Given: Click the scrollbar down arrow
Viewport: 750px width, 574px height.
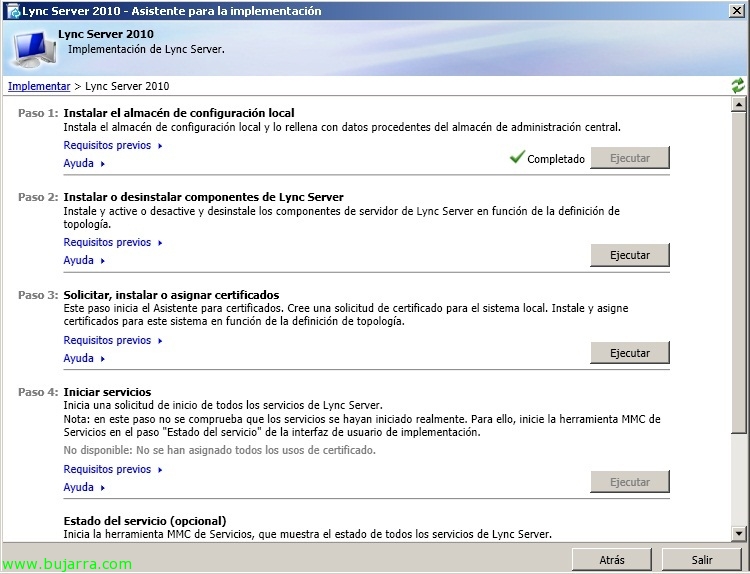Looking at the screenshot, I should [739, 533].
